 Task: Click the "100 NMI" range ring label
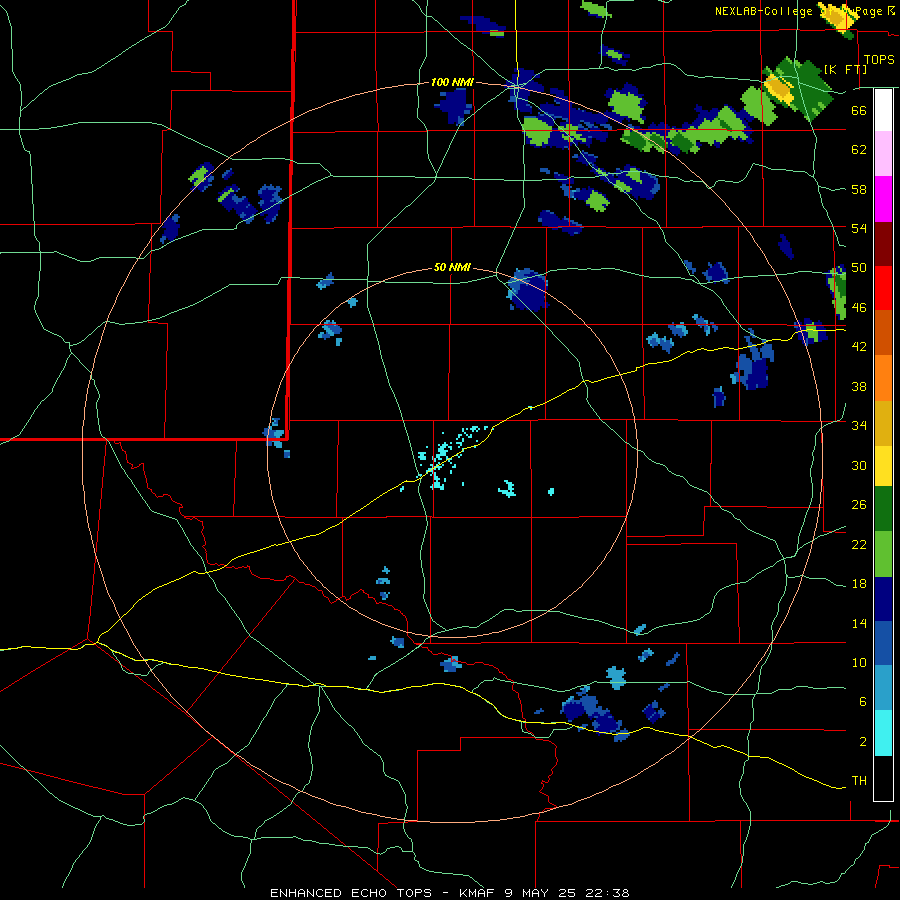pyautogui.click(x=452, y=83)
